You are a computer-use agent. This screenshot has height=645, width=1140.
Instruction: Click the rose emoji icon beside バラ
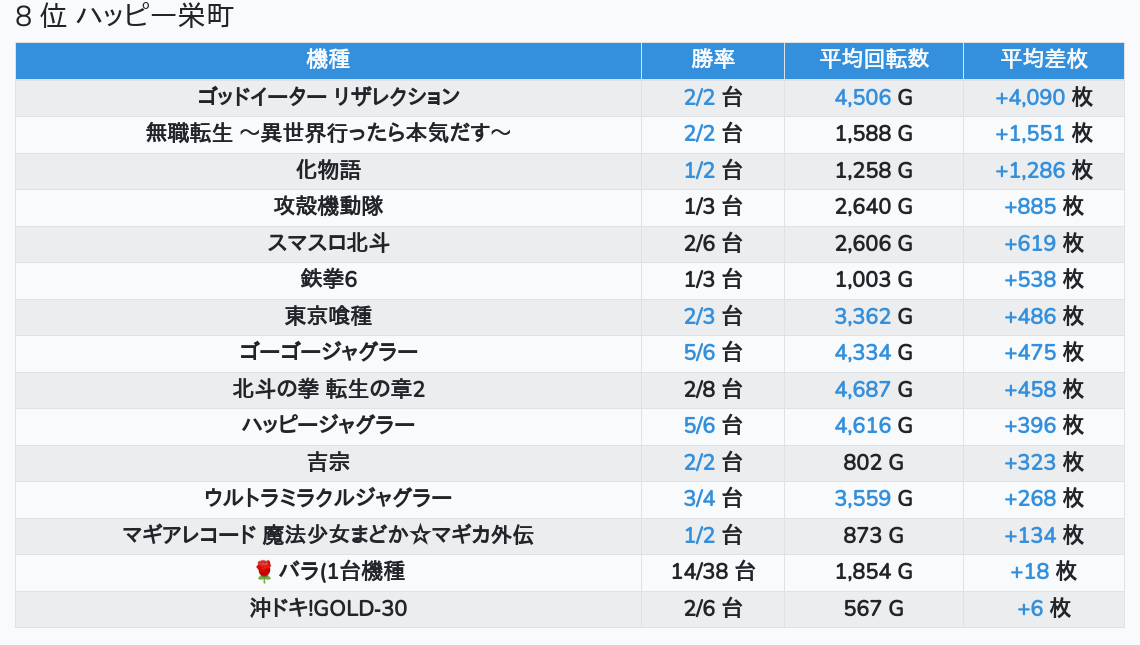[x=264, y=571]
